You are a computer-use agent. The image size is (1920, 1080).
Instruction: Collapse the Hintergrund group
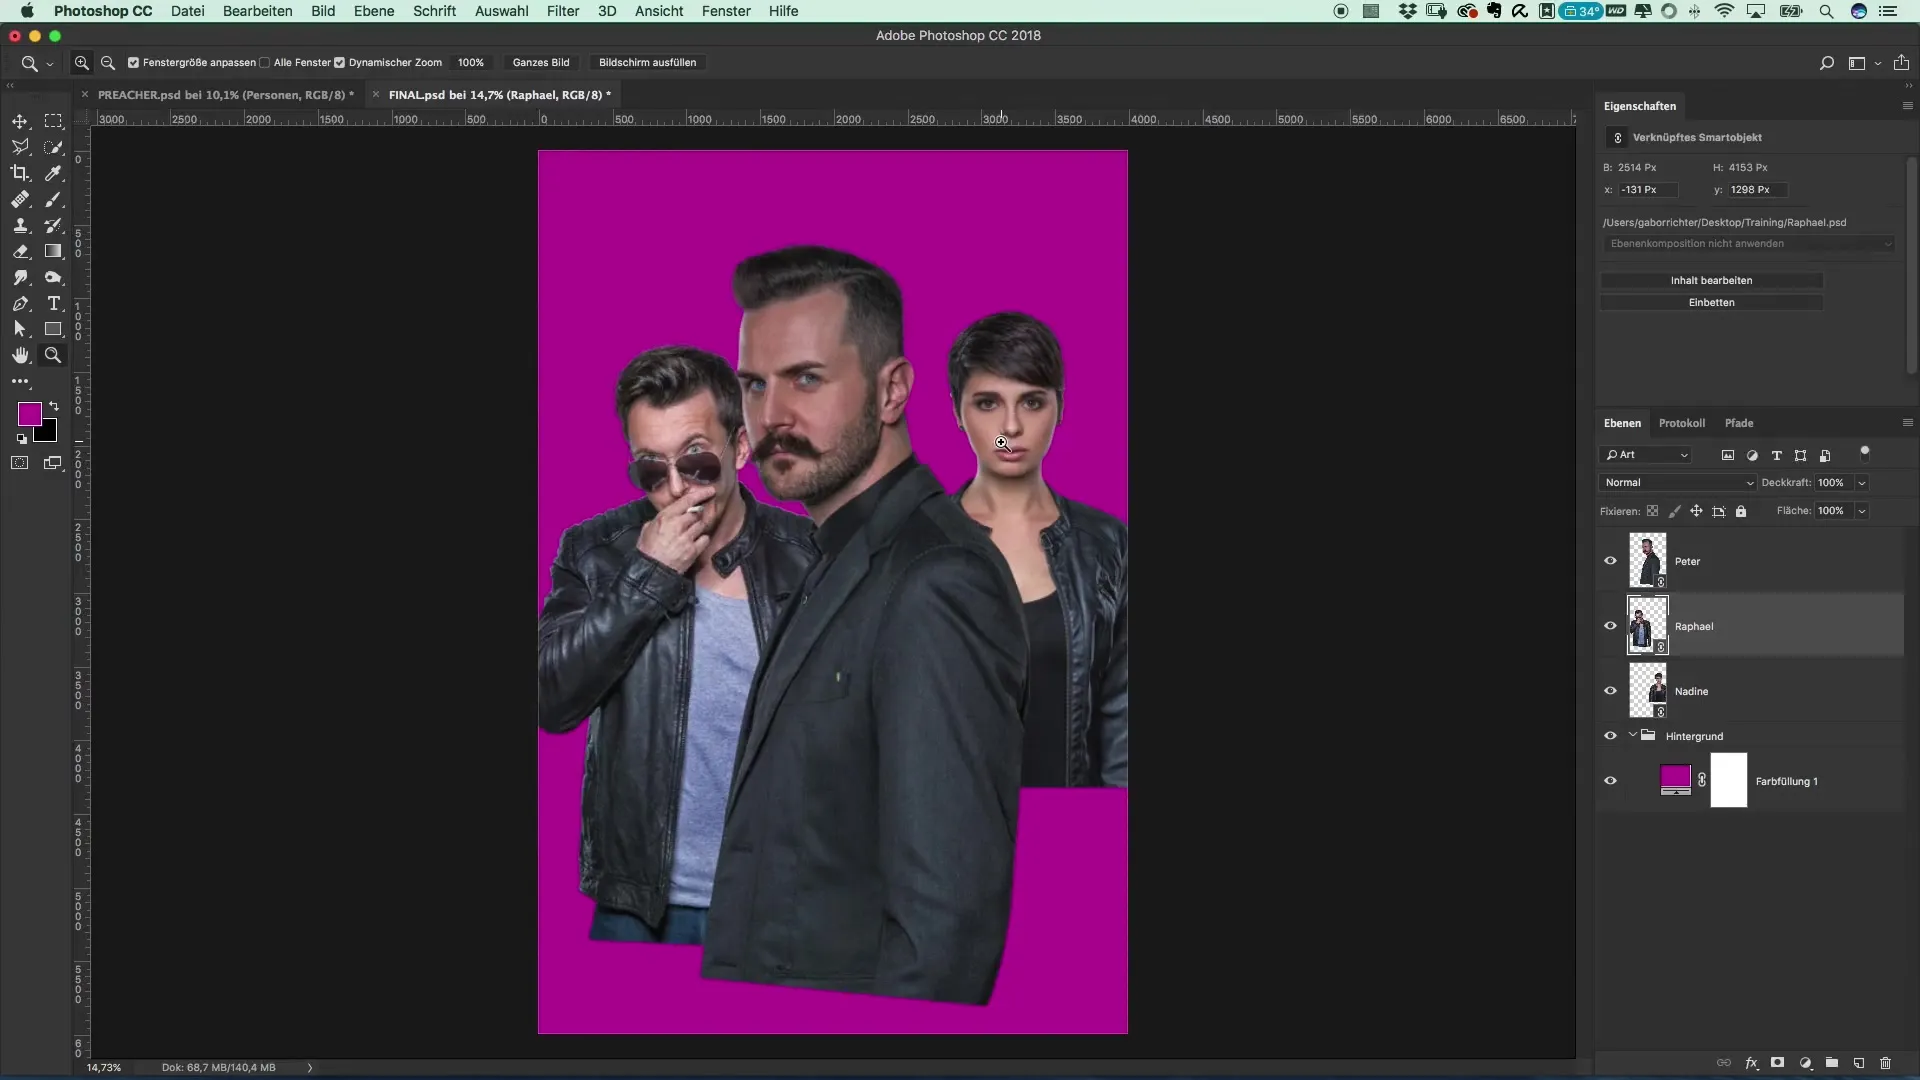click(x=1632, y=735)
